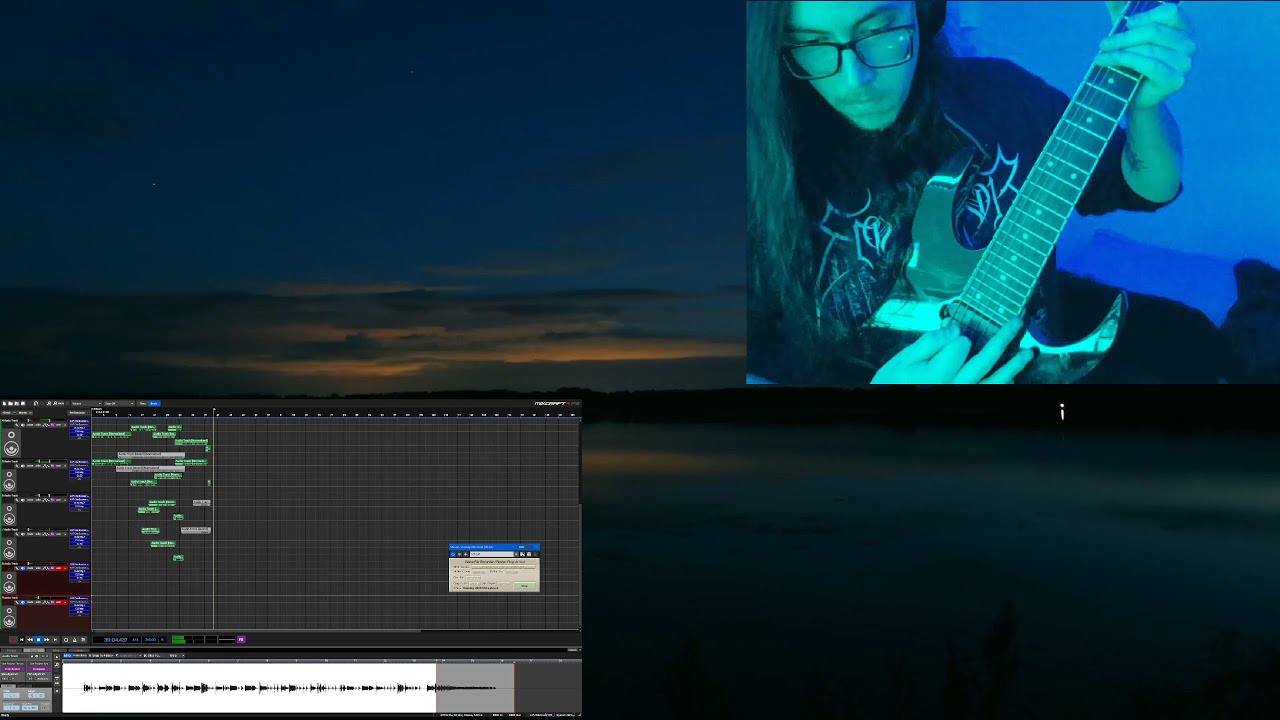1280x720 pixels.
Task: Toggle the metronome
Action: 75,639
